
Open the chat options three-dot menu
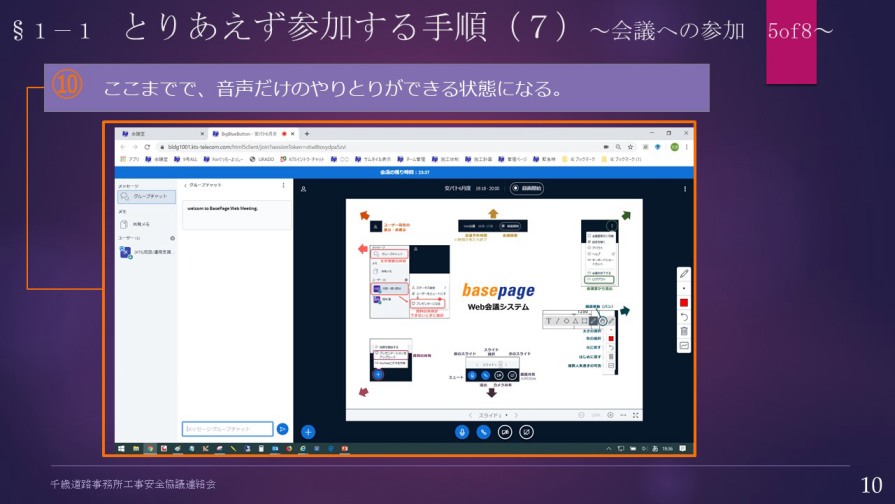pos(284,185)
